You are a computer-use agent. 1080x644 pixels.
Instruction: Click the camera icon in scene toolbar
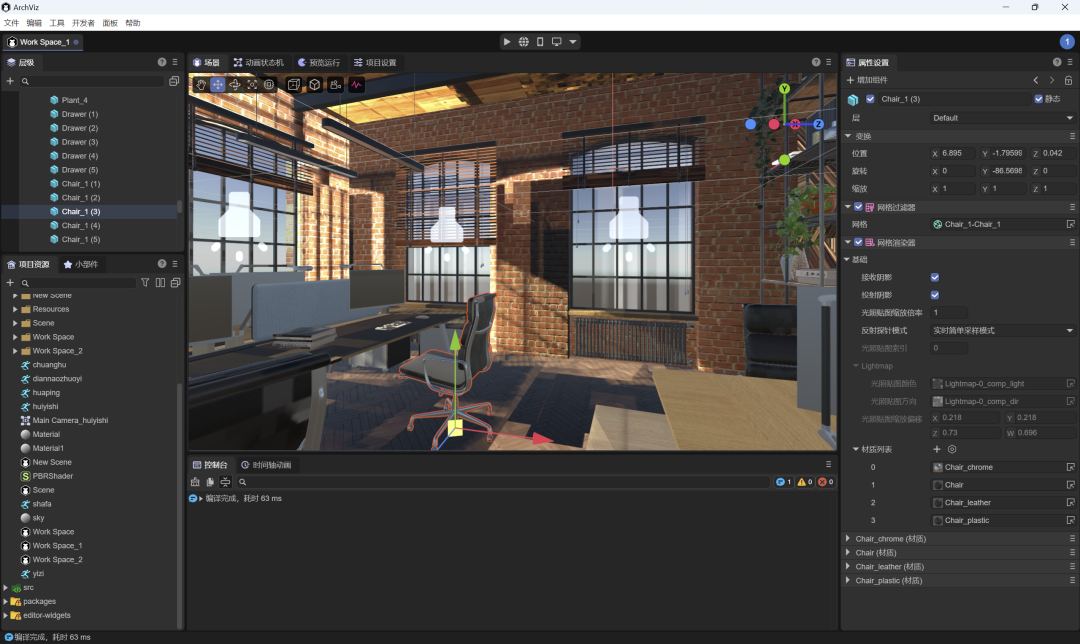[335, 85]
